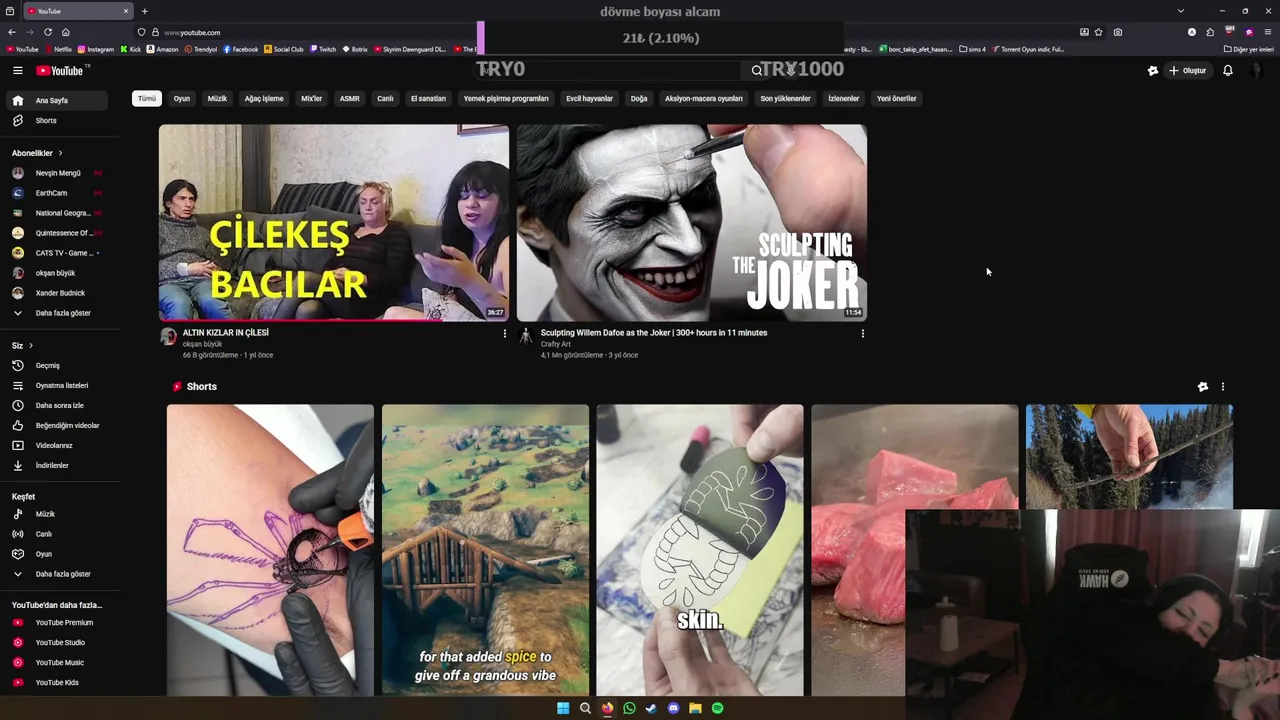
Task: Open YouTube Premium link
Action: 56,623
